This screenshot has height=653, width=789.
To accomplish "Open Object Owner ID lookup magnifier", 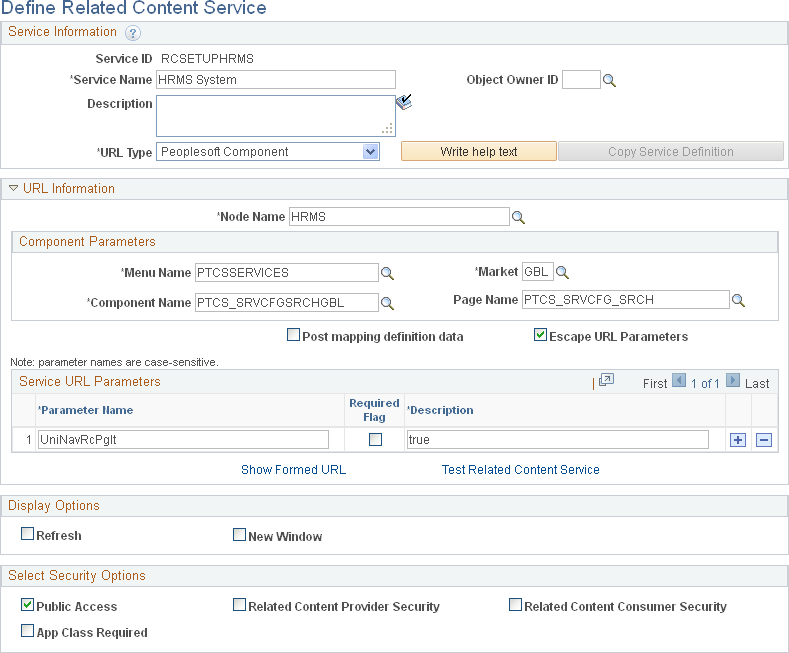I will 609,80.
